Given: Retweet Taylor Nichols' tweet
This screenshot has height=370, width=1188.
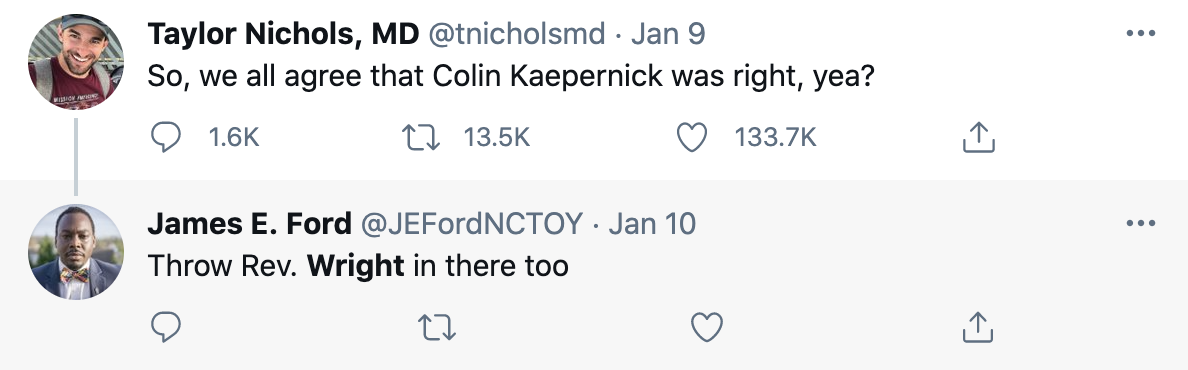Looking at the screenshot, I should pyautogui.click(x=420, y=137).
